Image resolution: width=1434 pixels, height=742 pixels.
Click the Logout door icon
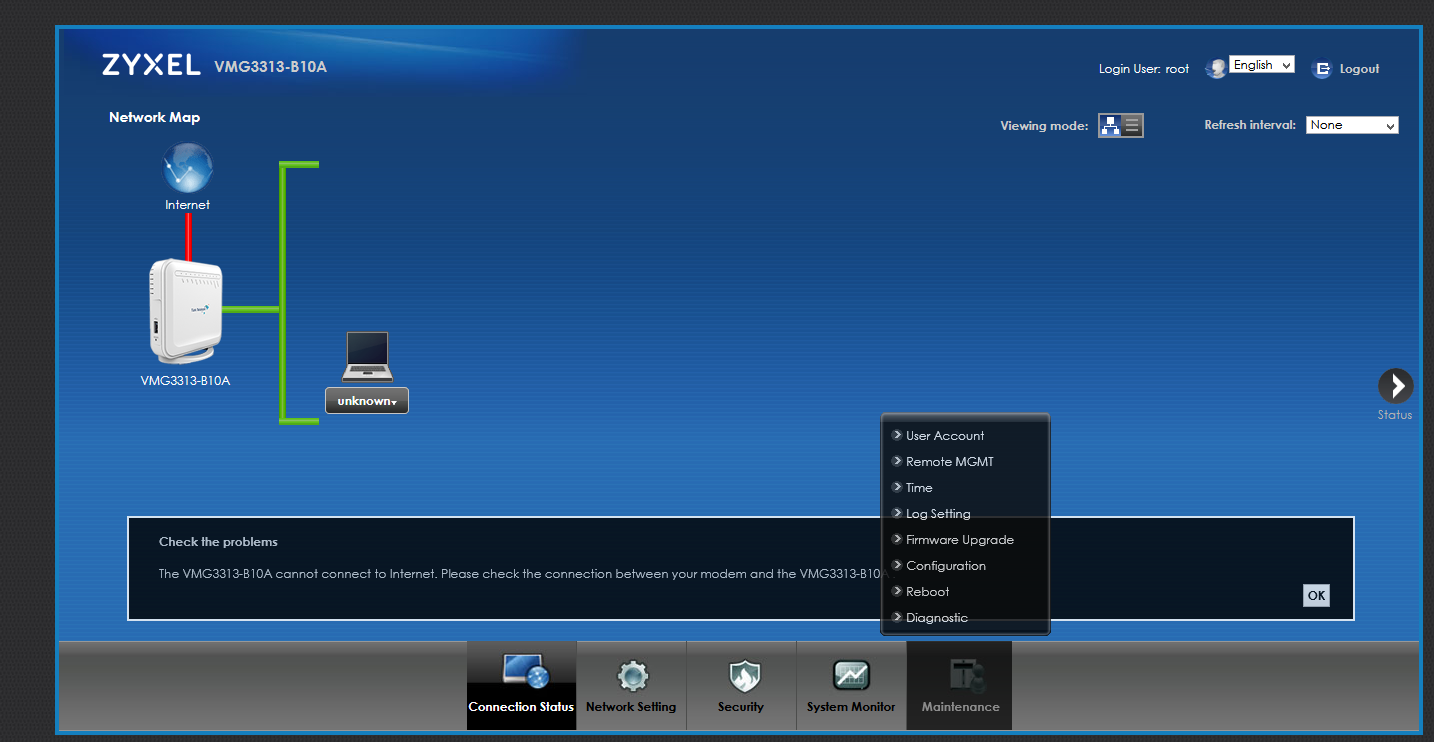point(1322,69)
